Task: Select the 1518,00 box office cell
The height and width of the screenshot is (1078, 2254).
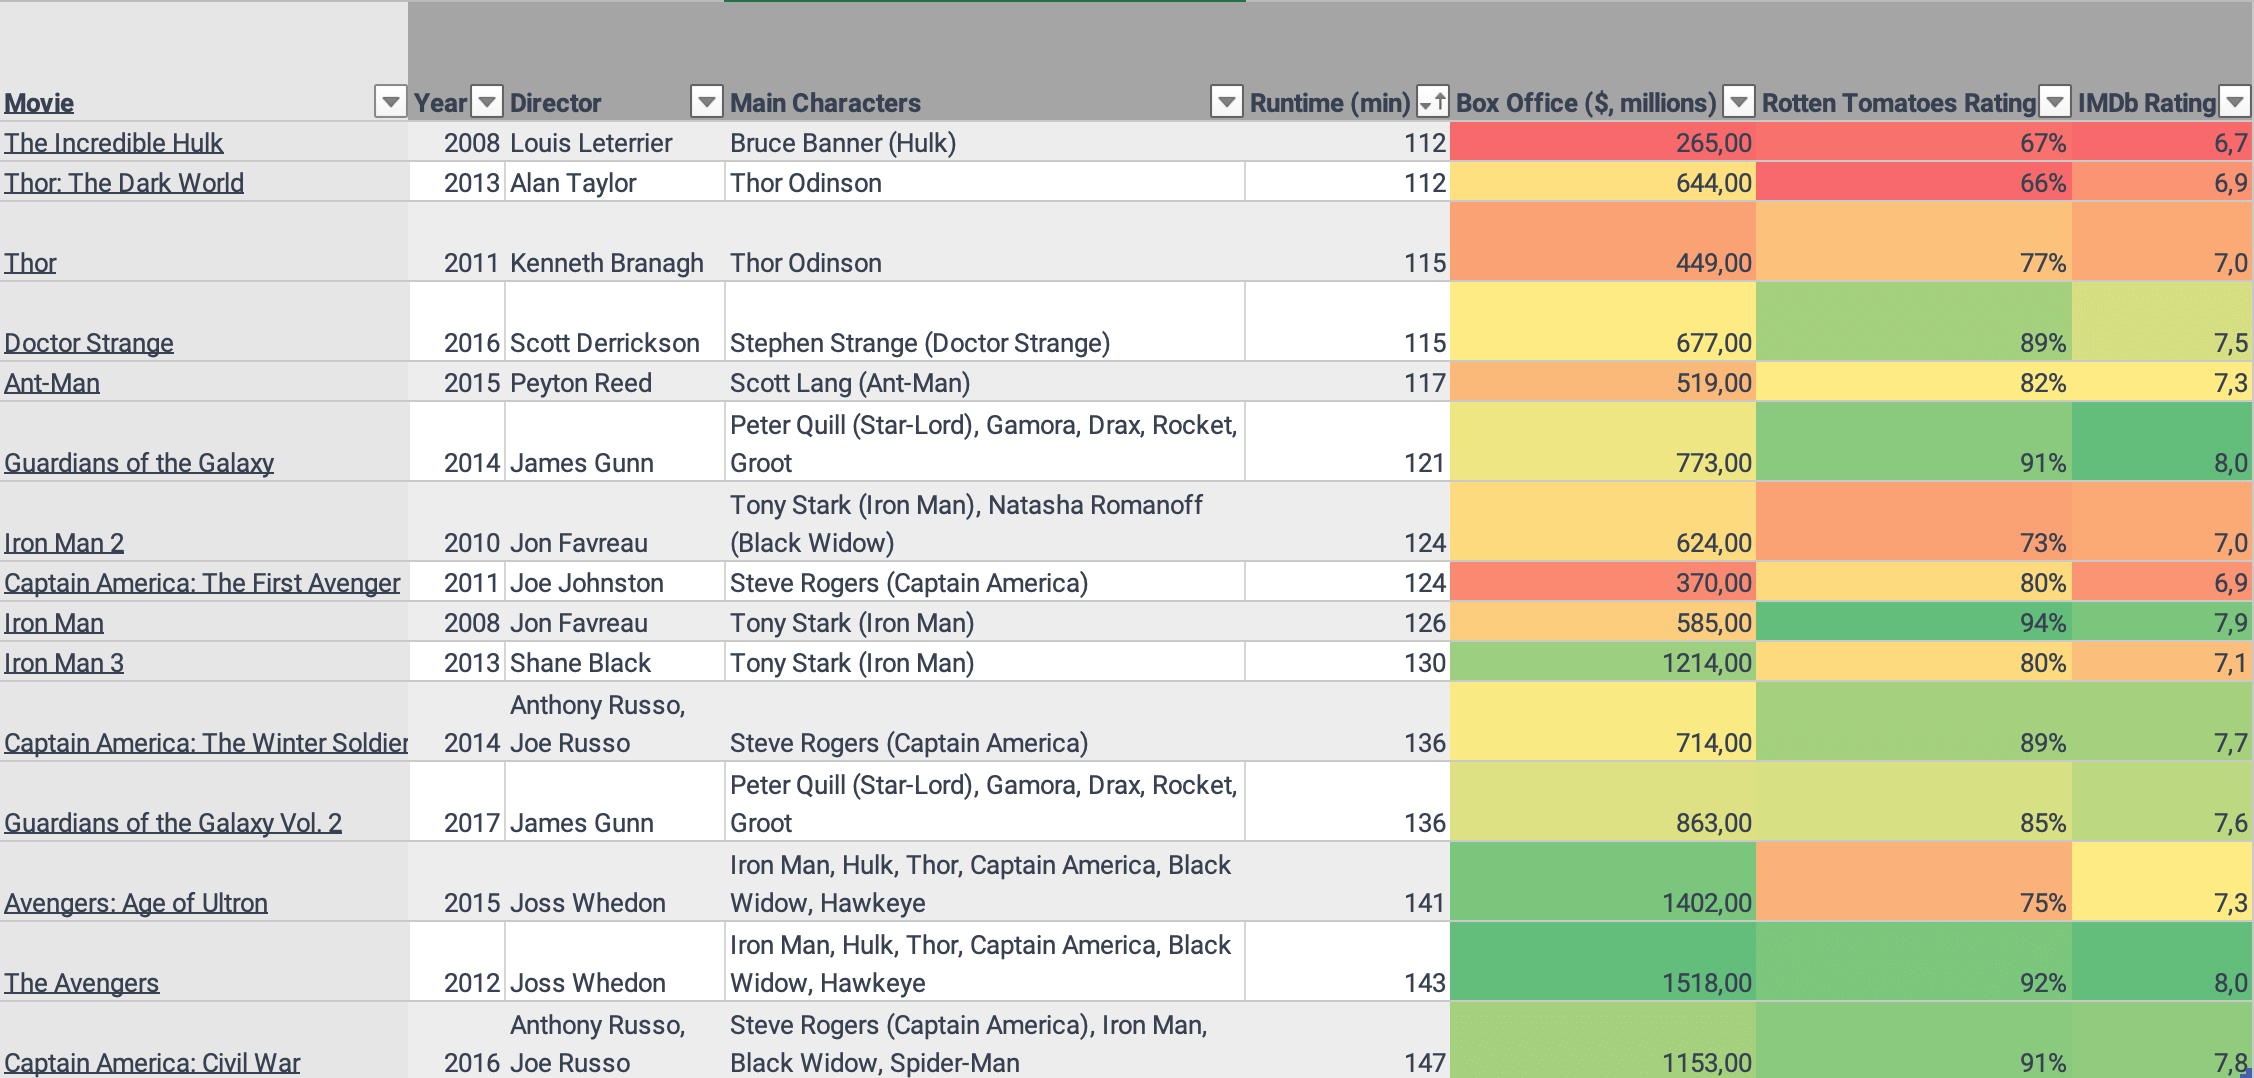Action: pos(1602,962)
